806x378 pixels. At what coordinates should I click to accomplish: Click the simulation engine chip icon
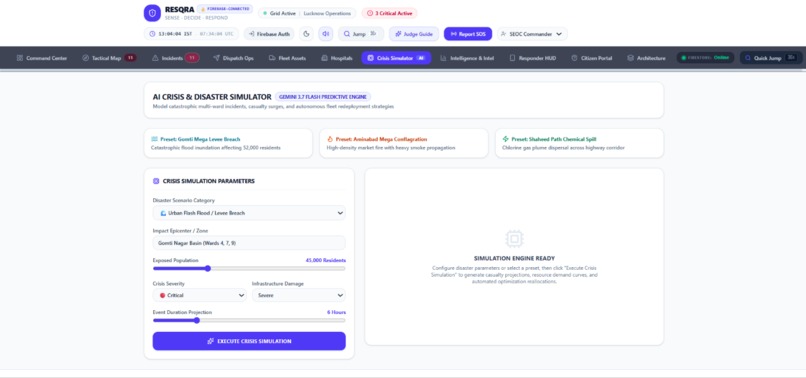pyautogui.click(x=514, y=239)
